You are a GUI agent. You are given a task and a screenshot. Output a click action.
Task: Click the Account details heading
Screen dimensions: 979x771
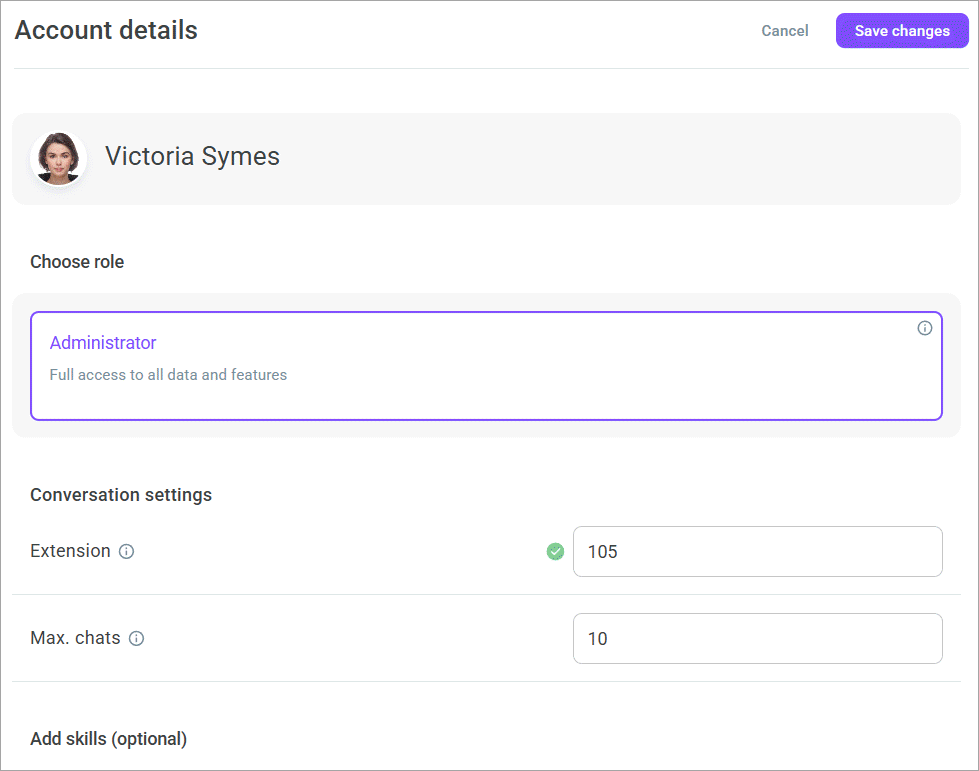106,30
